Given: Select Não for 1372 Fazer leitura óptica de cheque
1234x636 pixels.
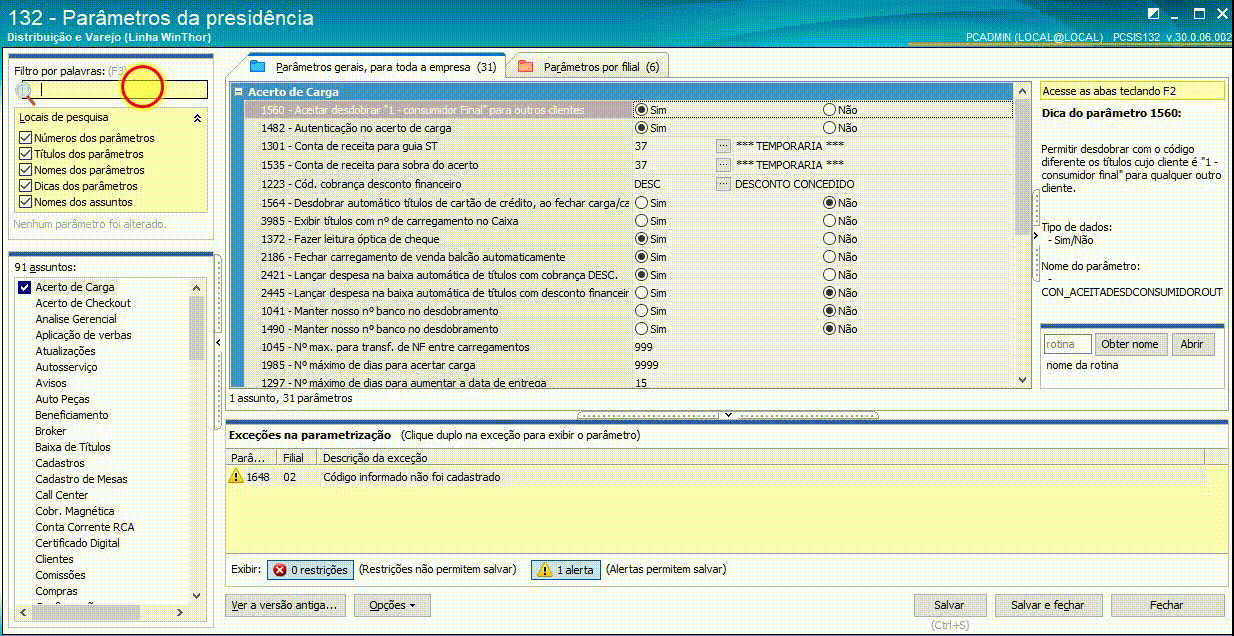Looking at the screenshot, I should (x=829, y=239).
